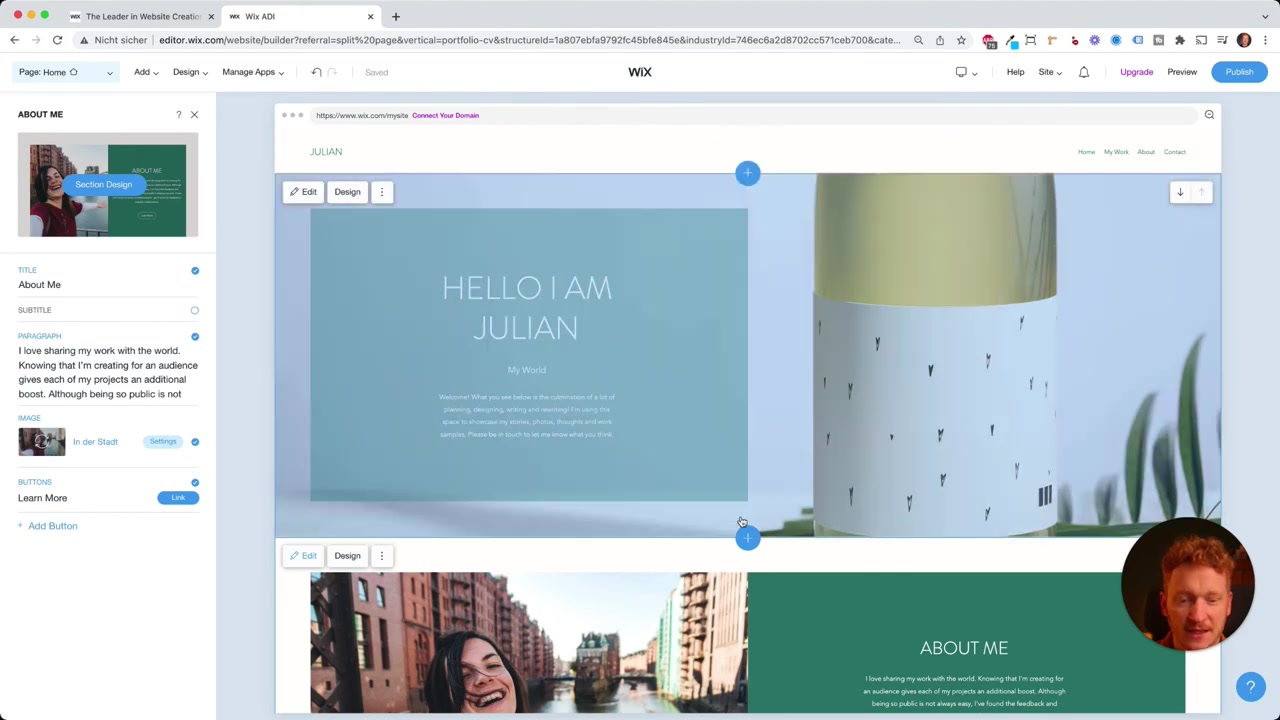Expand the Design menu in top bar

(x=190, y=72)
